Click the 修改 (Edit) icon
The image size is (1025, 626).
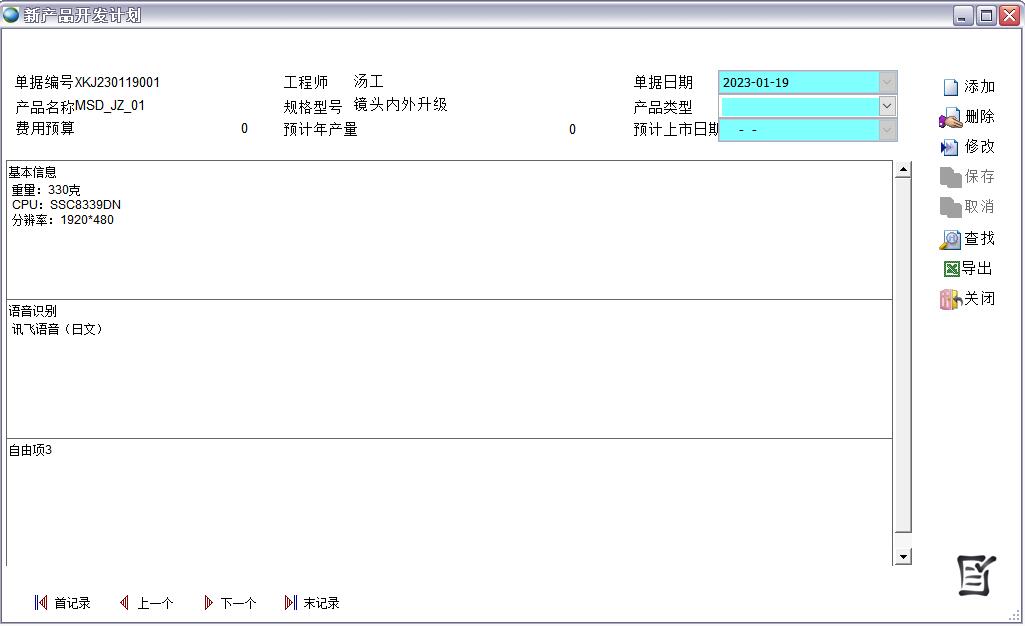coord(950,147)
